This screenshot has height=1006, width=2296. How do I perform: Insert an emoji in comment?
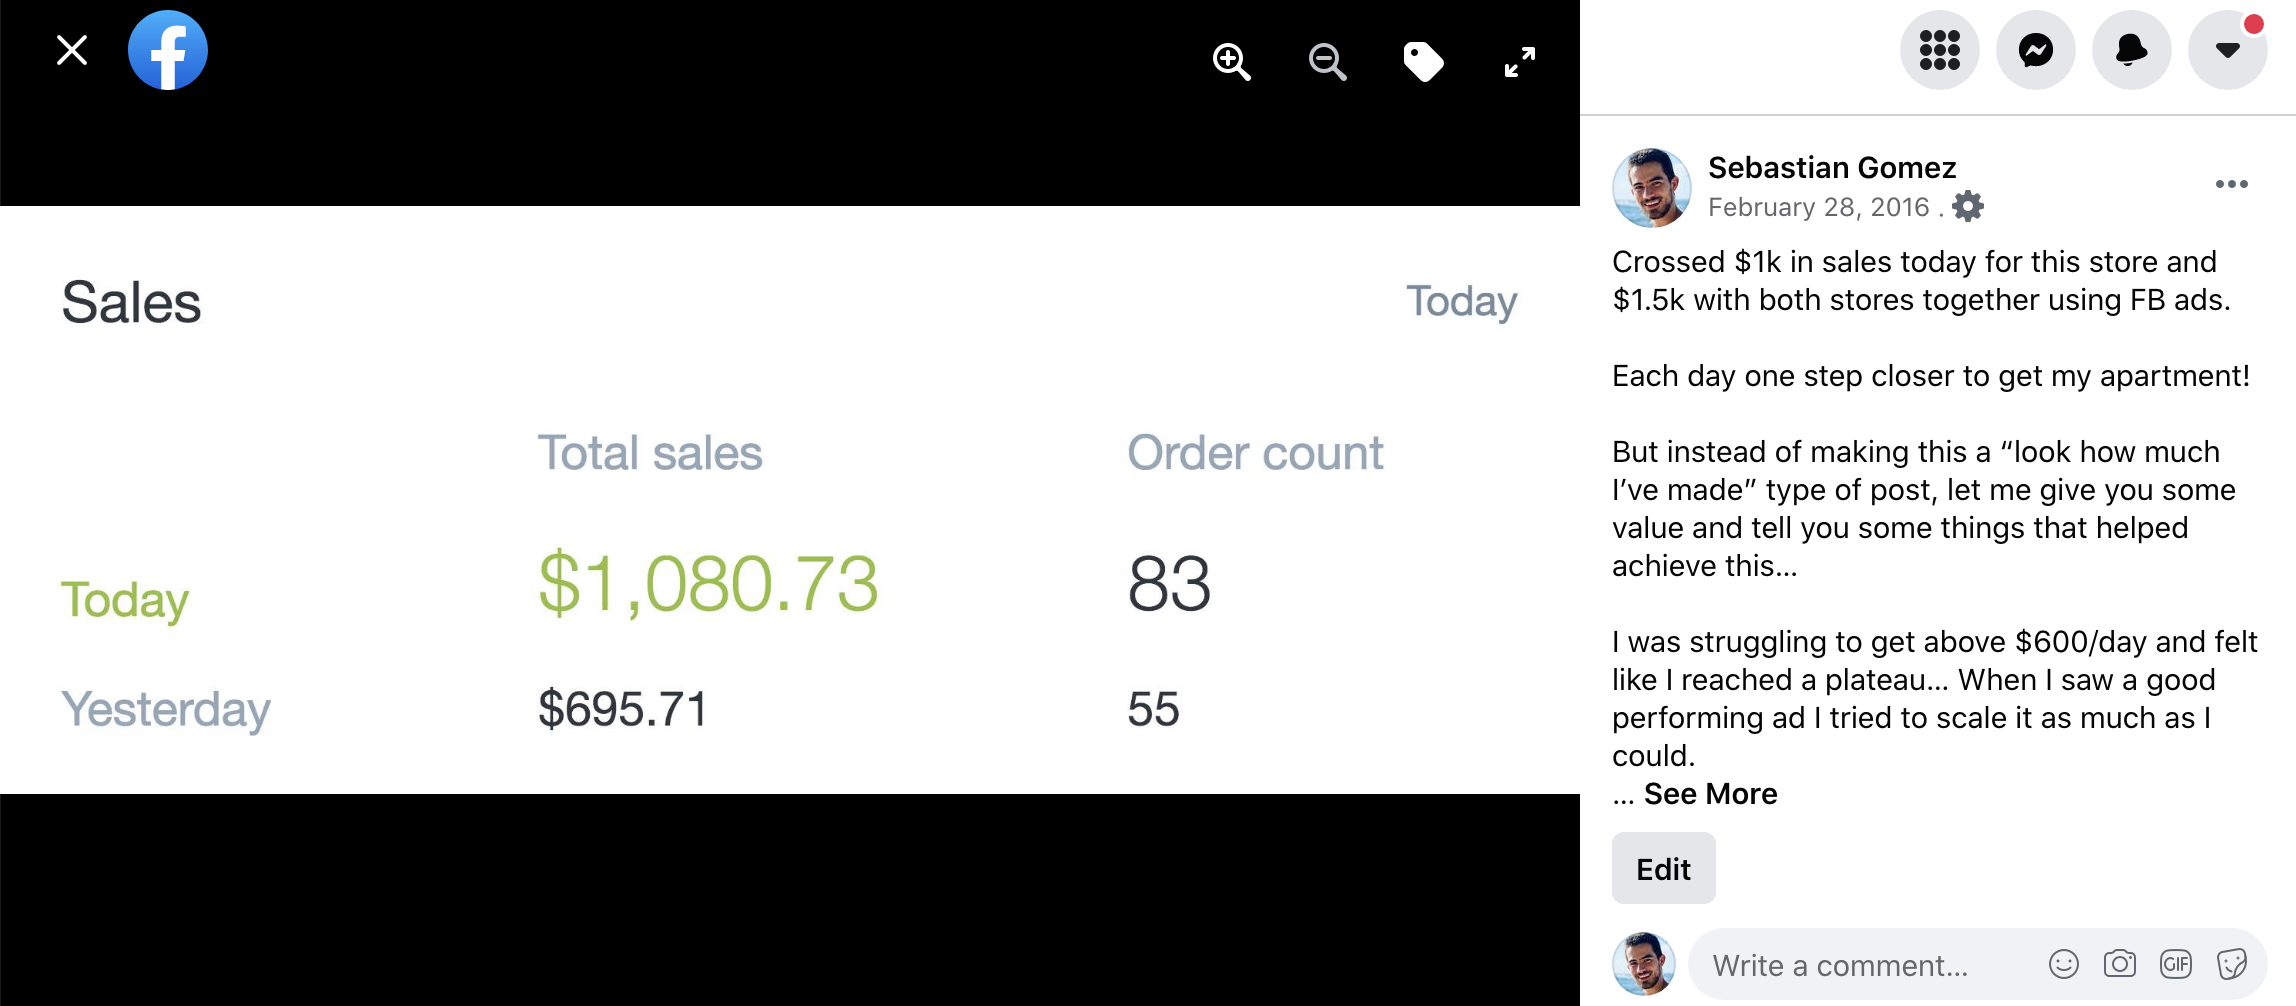(2063, 964)
